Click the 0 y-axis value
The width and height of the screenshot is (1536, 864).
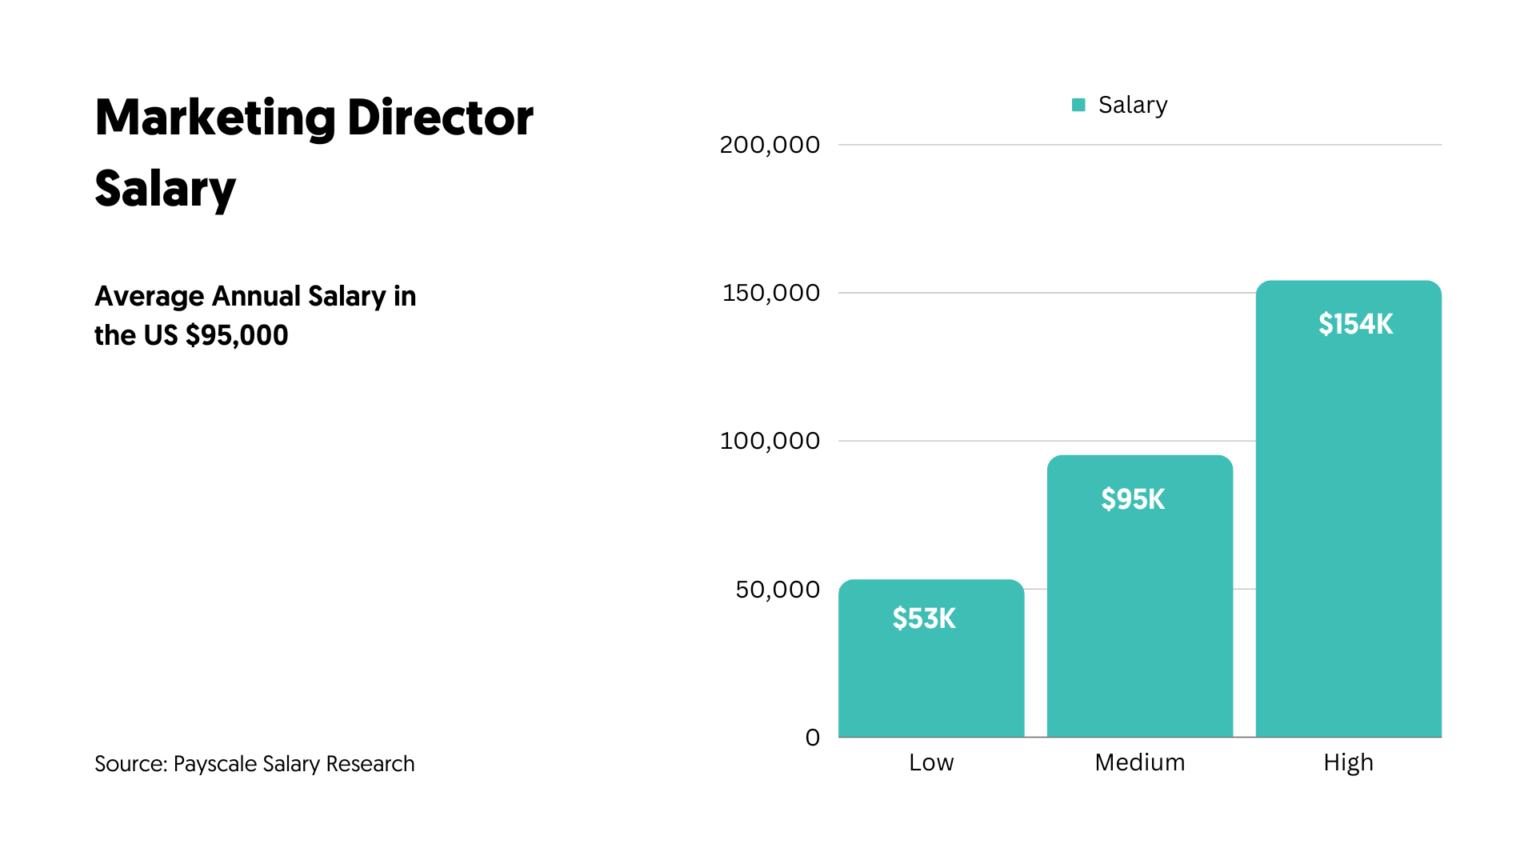point(812,738)
